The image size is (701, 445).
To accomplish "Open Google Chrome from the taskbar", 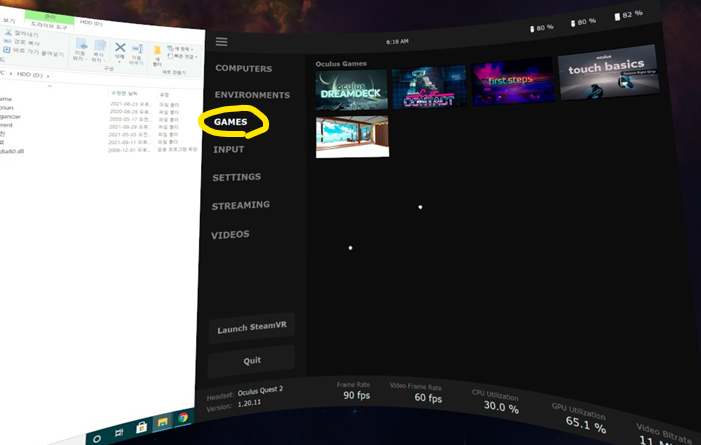I will click(183, 418).
